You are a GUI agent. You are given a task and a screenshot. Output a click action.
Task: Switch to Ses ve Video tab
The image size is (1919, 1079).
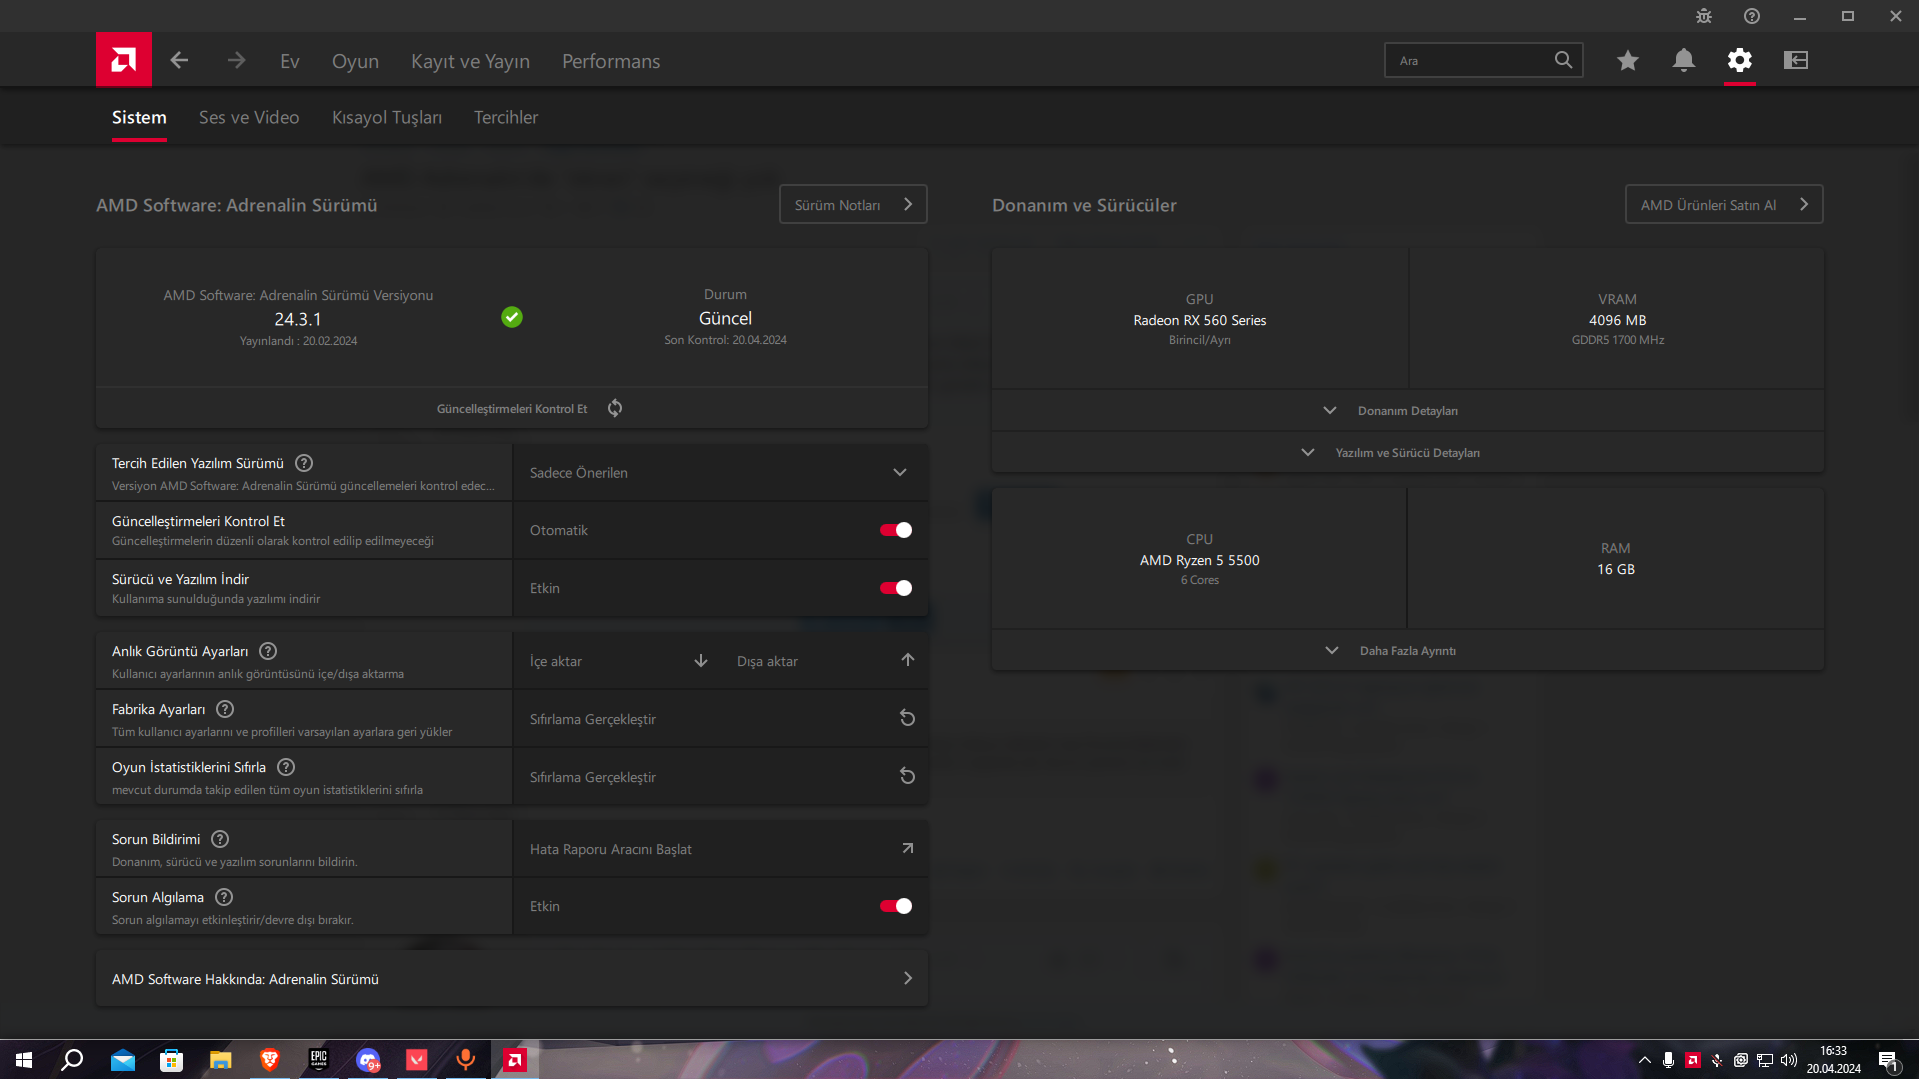(x=249, y=117)
